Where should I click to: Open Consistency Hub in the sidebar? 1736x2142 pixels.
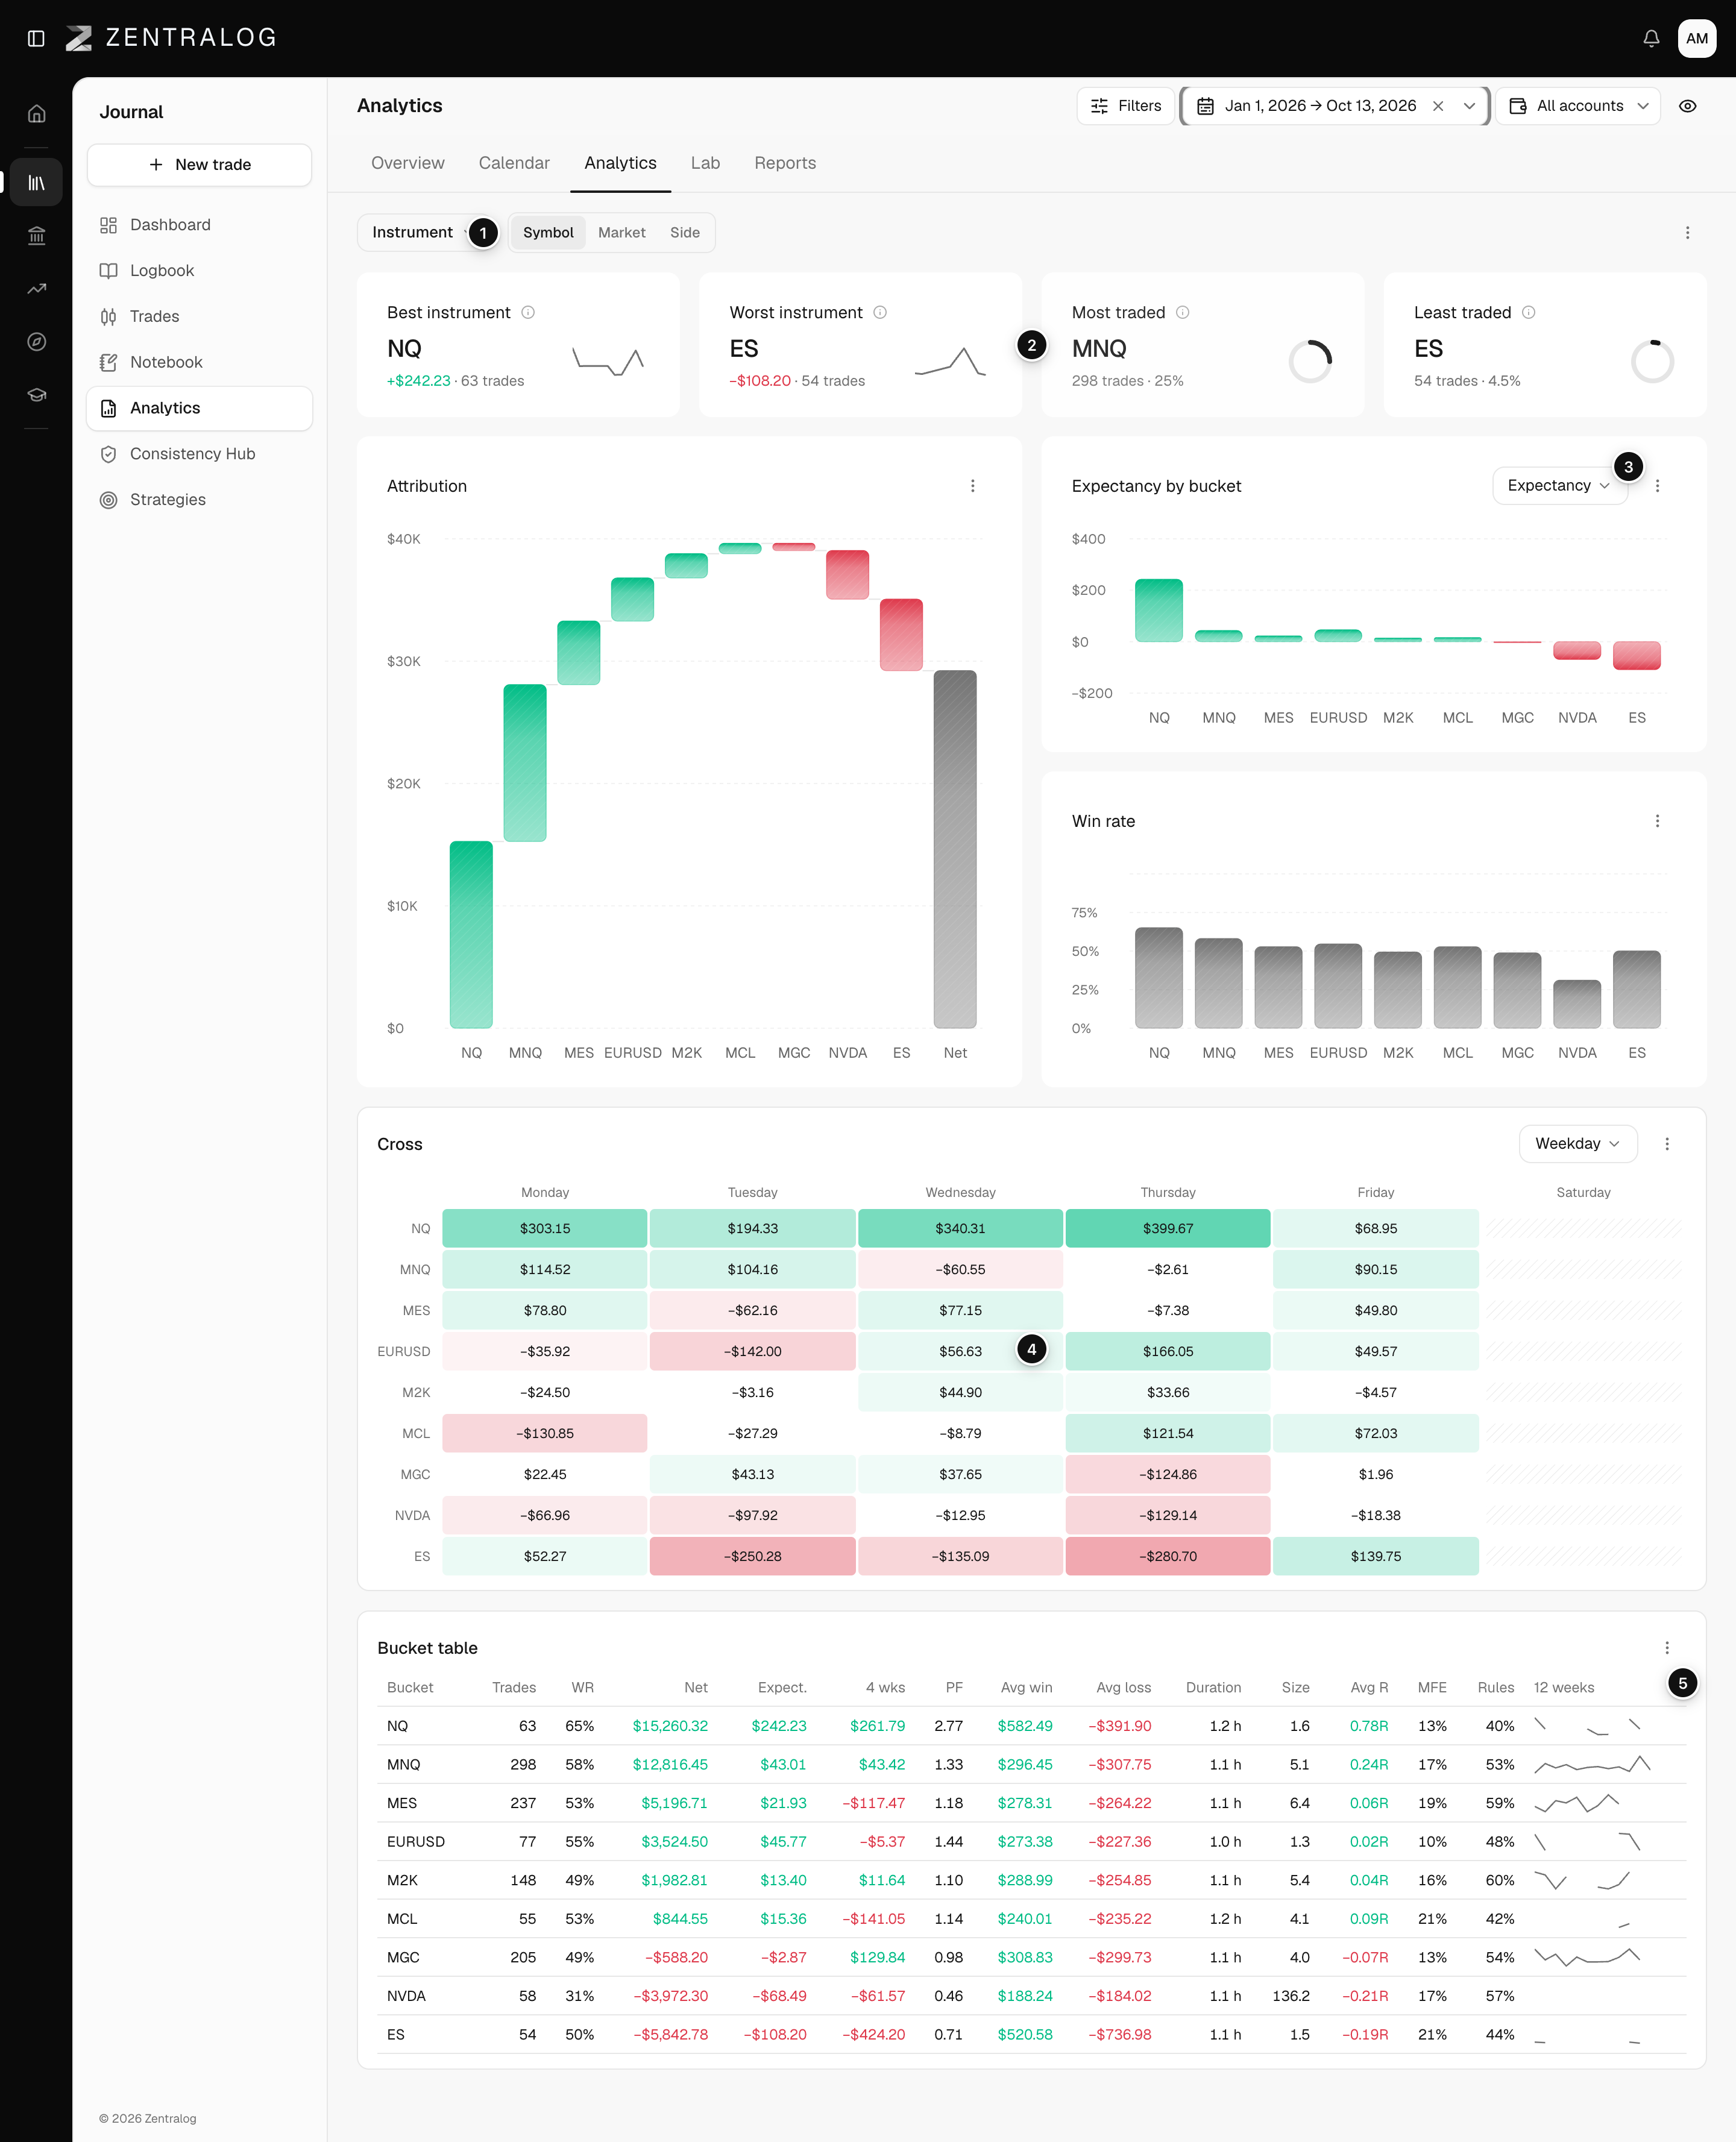pos(199,454)
